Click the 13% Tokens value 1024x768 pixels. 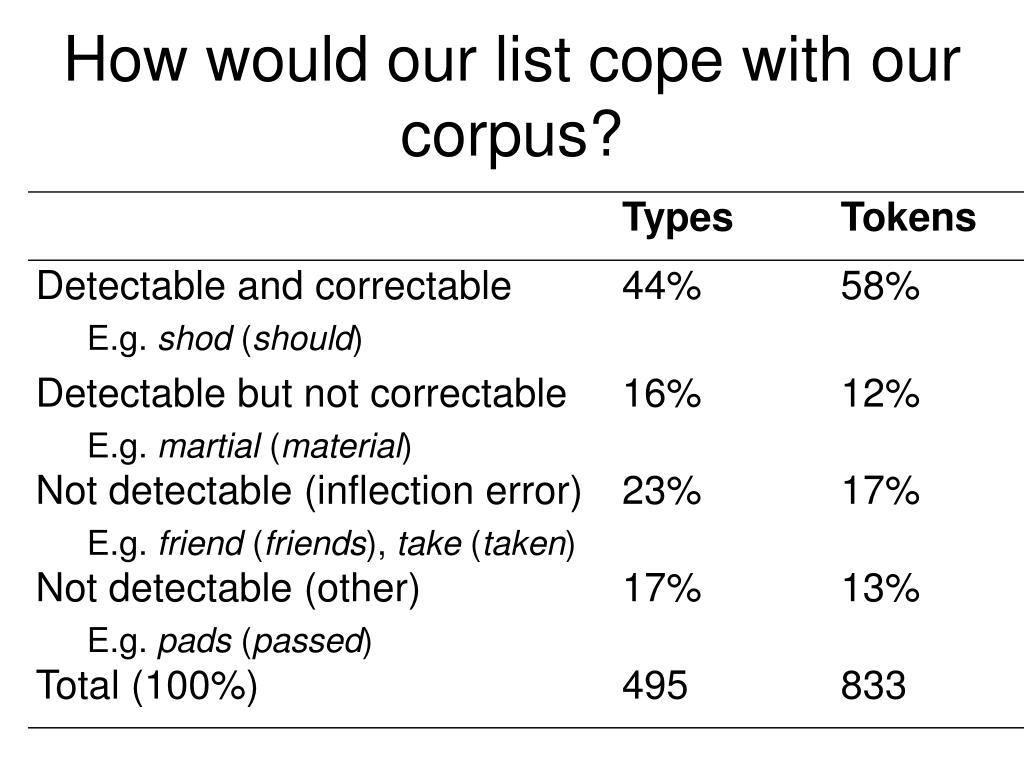click(x=880, y=588)
